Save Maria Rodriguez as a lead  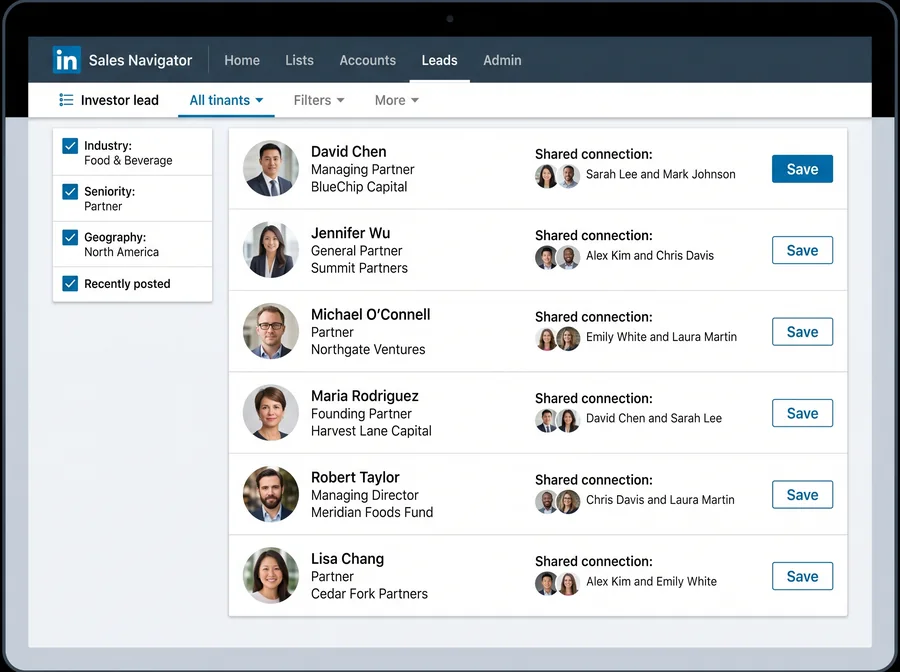tap(802, 413)
